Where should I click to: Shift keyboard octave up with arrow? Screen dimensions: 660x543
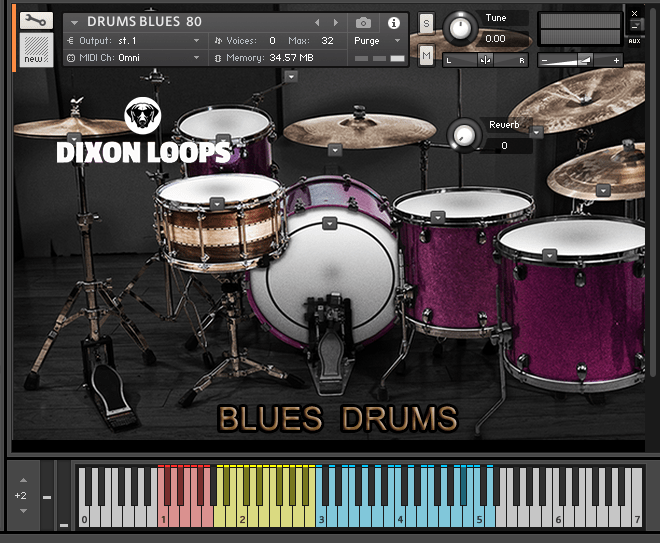(23, 480)
